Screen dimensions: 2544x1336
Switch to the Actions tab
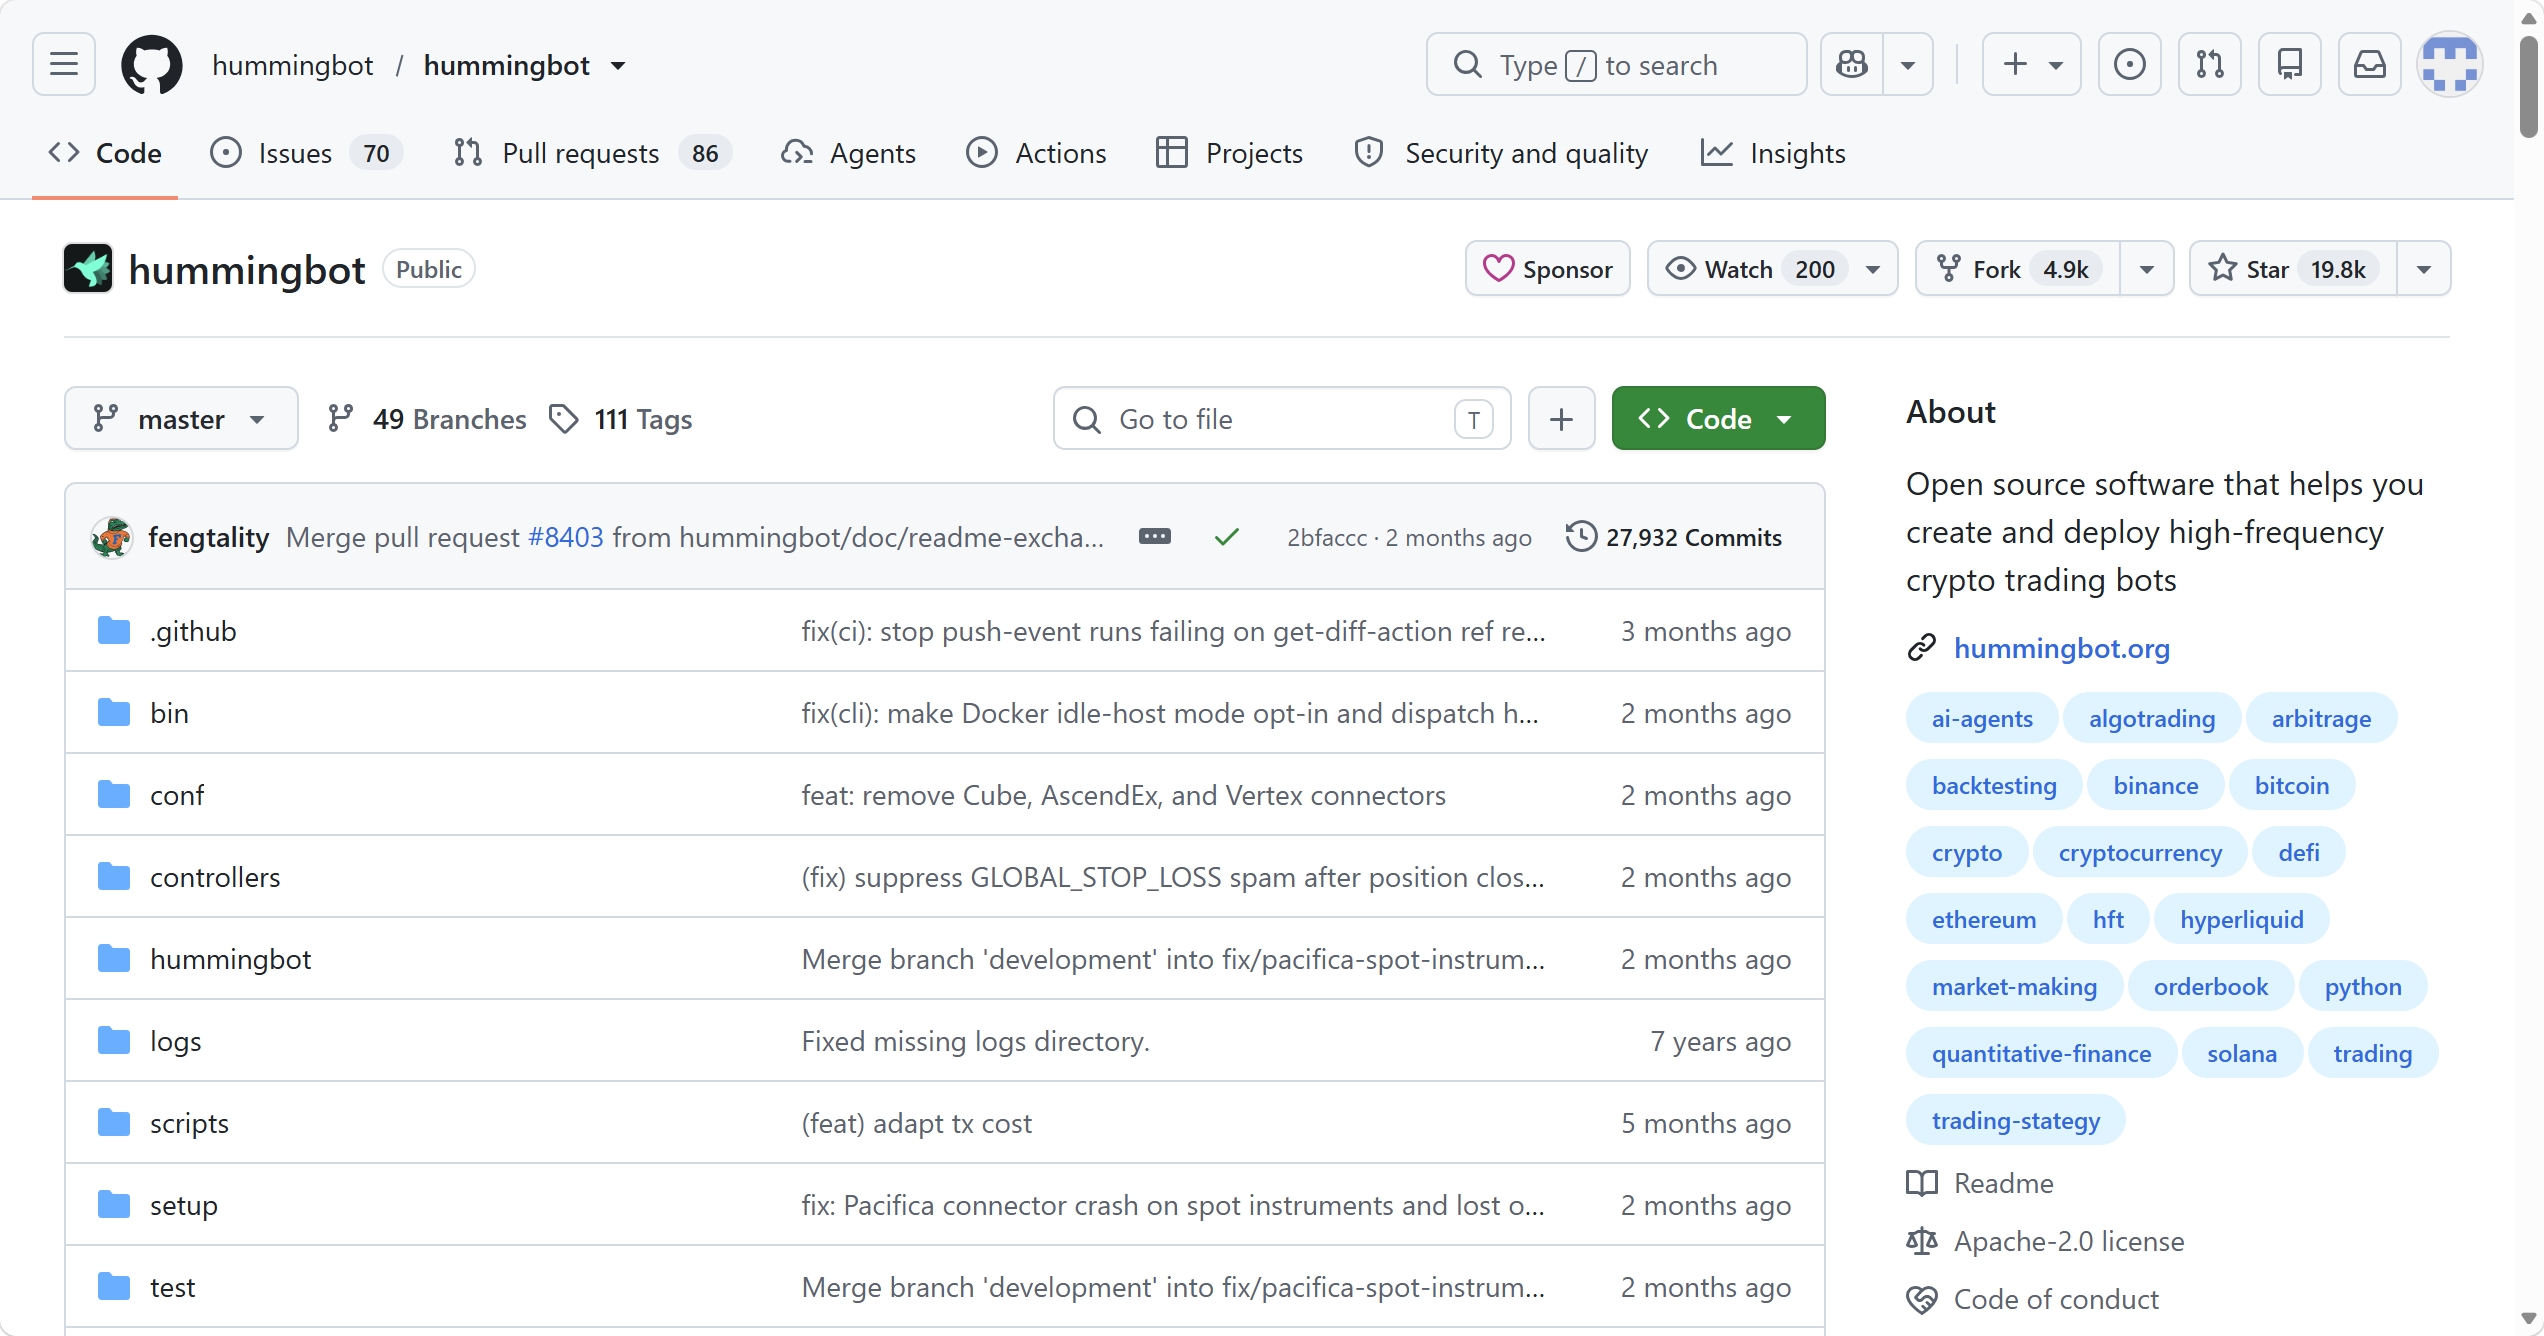coord(1036,153)
